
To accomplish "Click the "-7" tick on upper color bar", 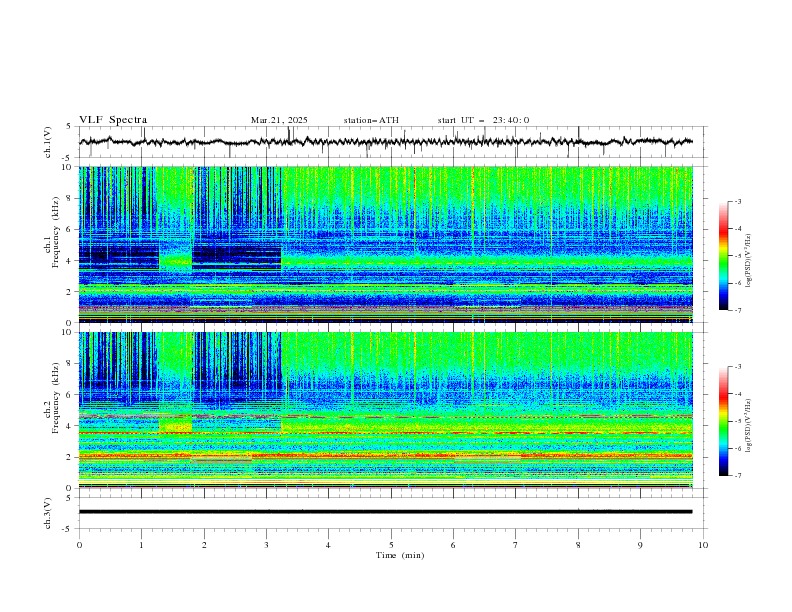I will [x=738, y=310].
